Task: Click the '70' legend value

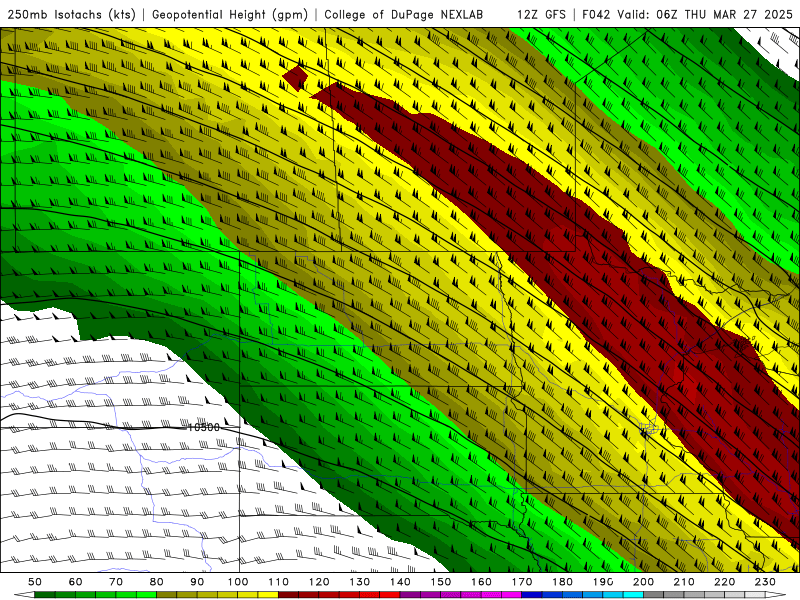Action: pos(116,582)
